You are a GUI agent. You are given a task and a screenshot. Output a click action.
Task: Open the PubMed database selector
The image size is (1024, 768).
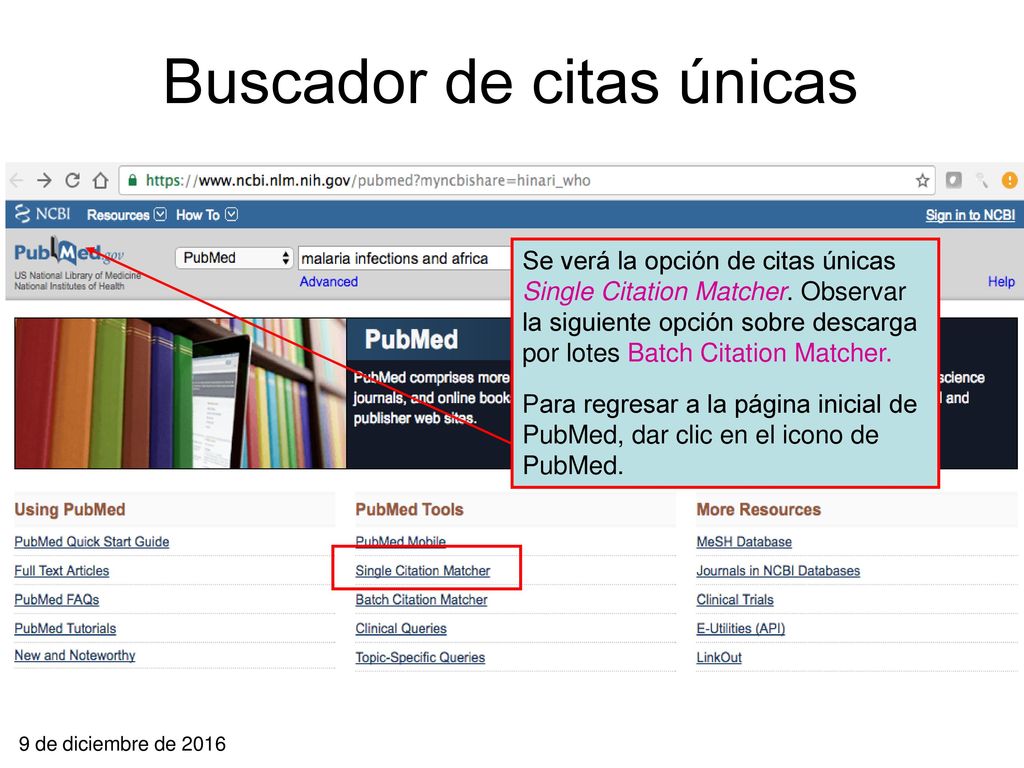click(234, 258)
